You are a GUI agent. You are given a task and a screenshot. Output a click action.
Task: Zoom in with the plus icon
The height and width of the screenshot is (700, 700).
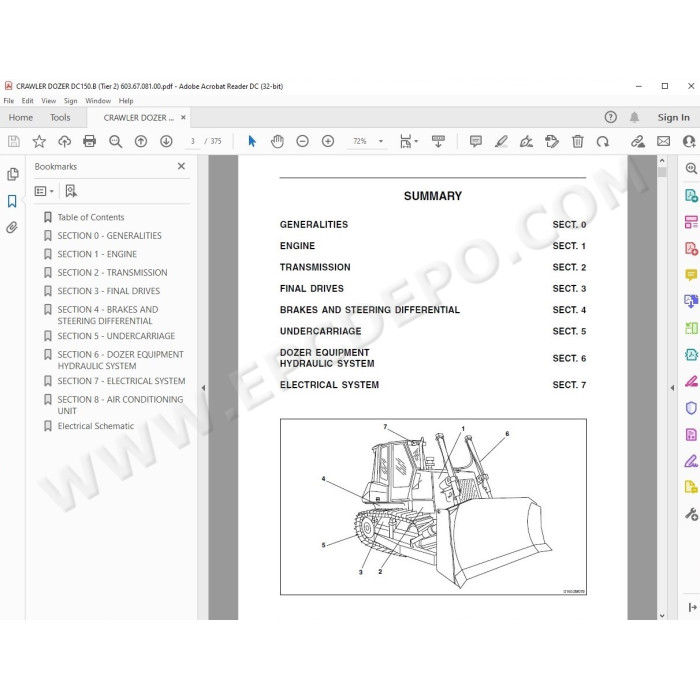coord(328,142)
